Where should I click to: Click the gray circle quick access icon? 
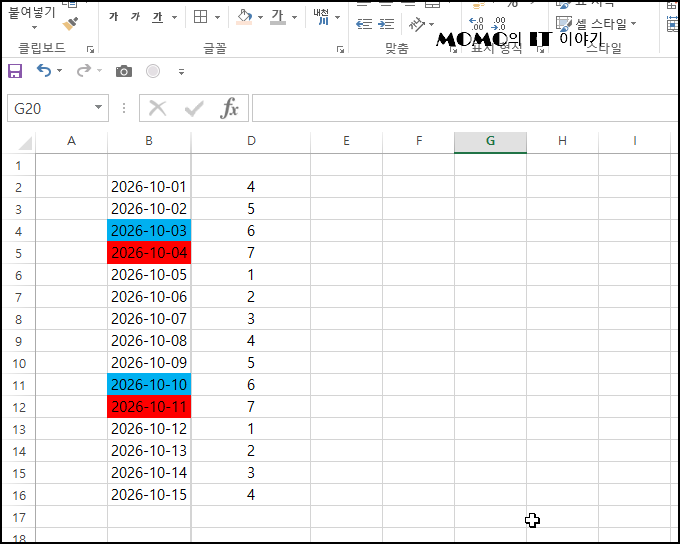point(153,71)
